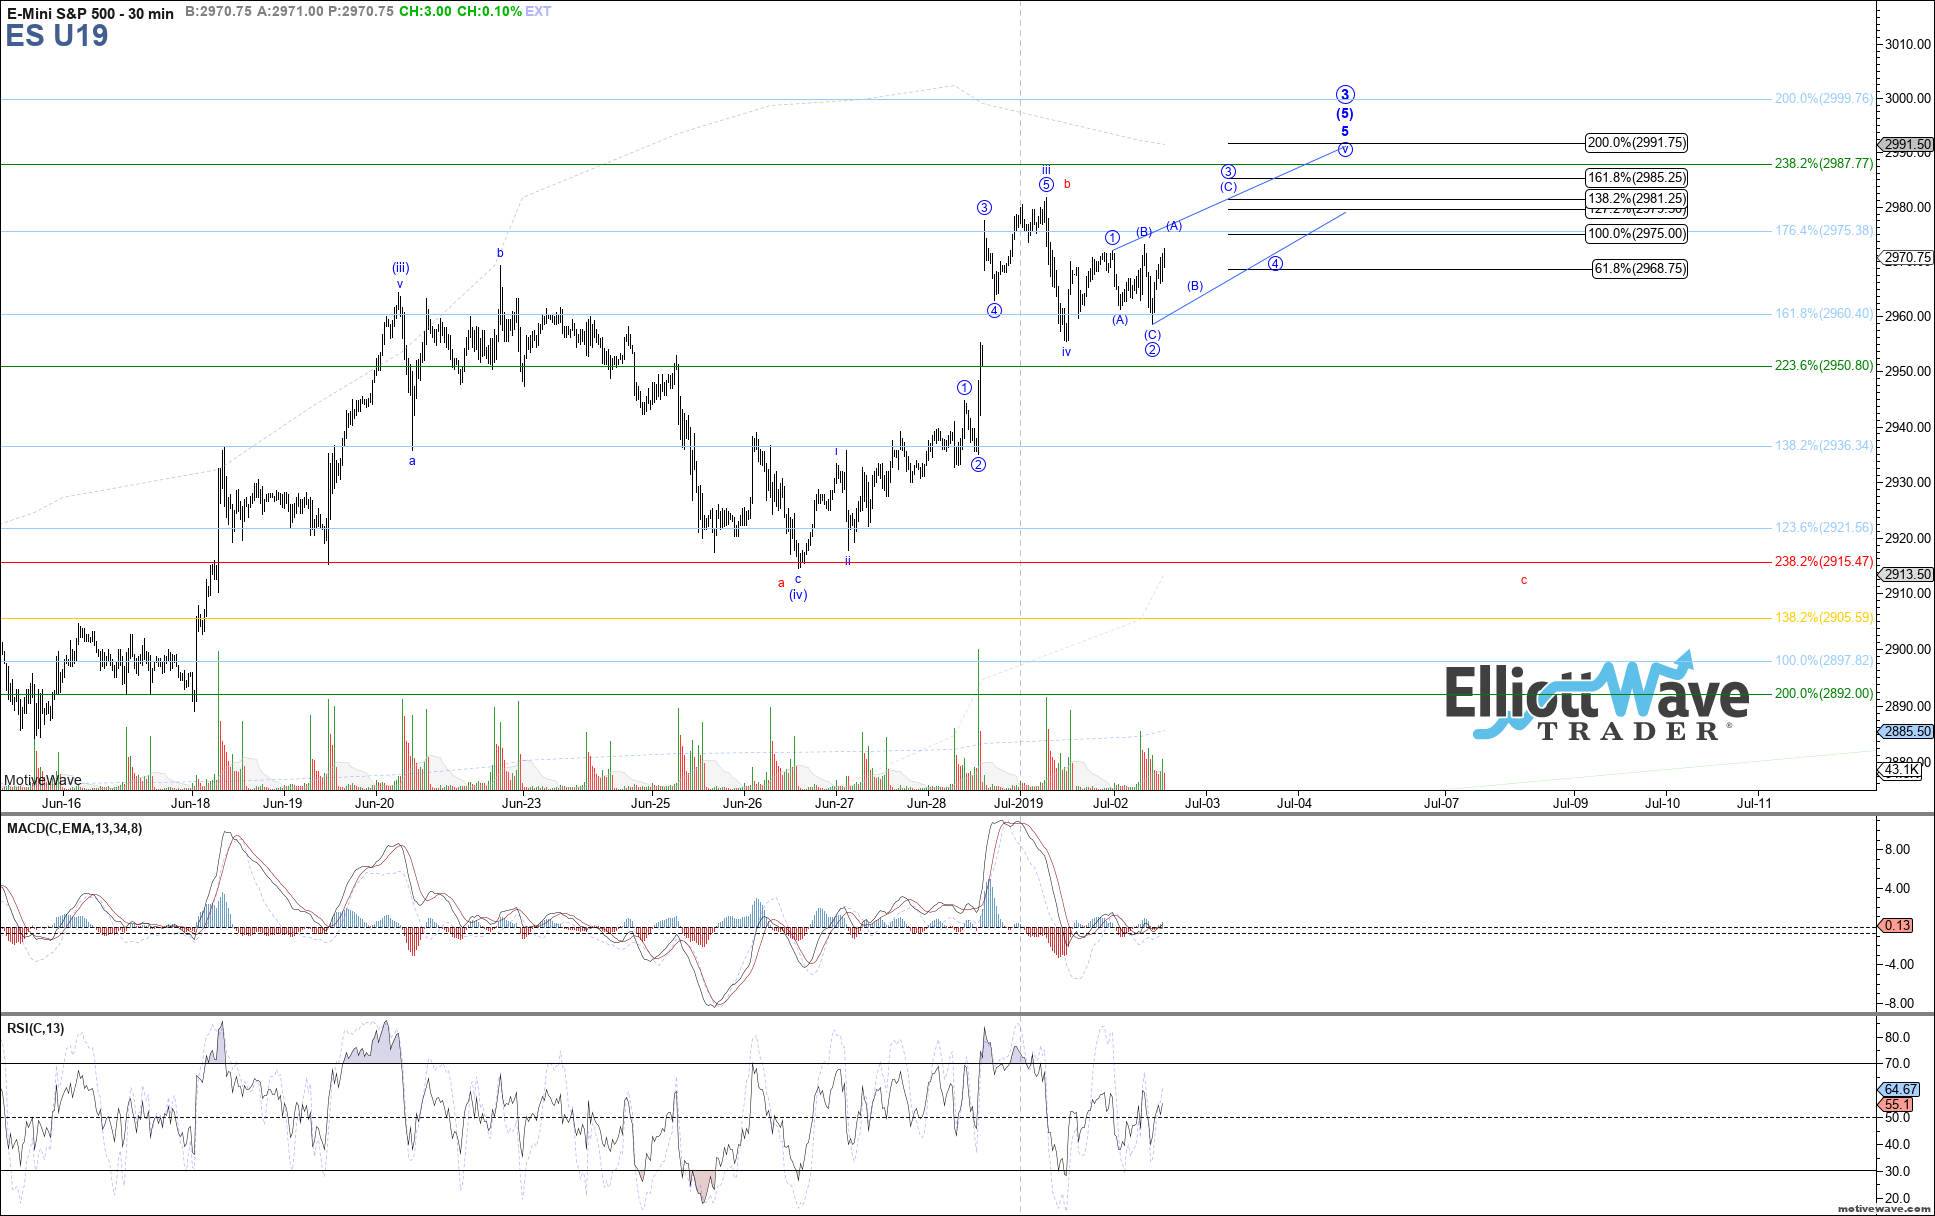The width and height of the screenshot is (1935, 1216).
Task: Select the 200.0%(2999.76) Fibonacci label
Action: click(x=1824, y=98)
